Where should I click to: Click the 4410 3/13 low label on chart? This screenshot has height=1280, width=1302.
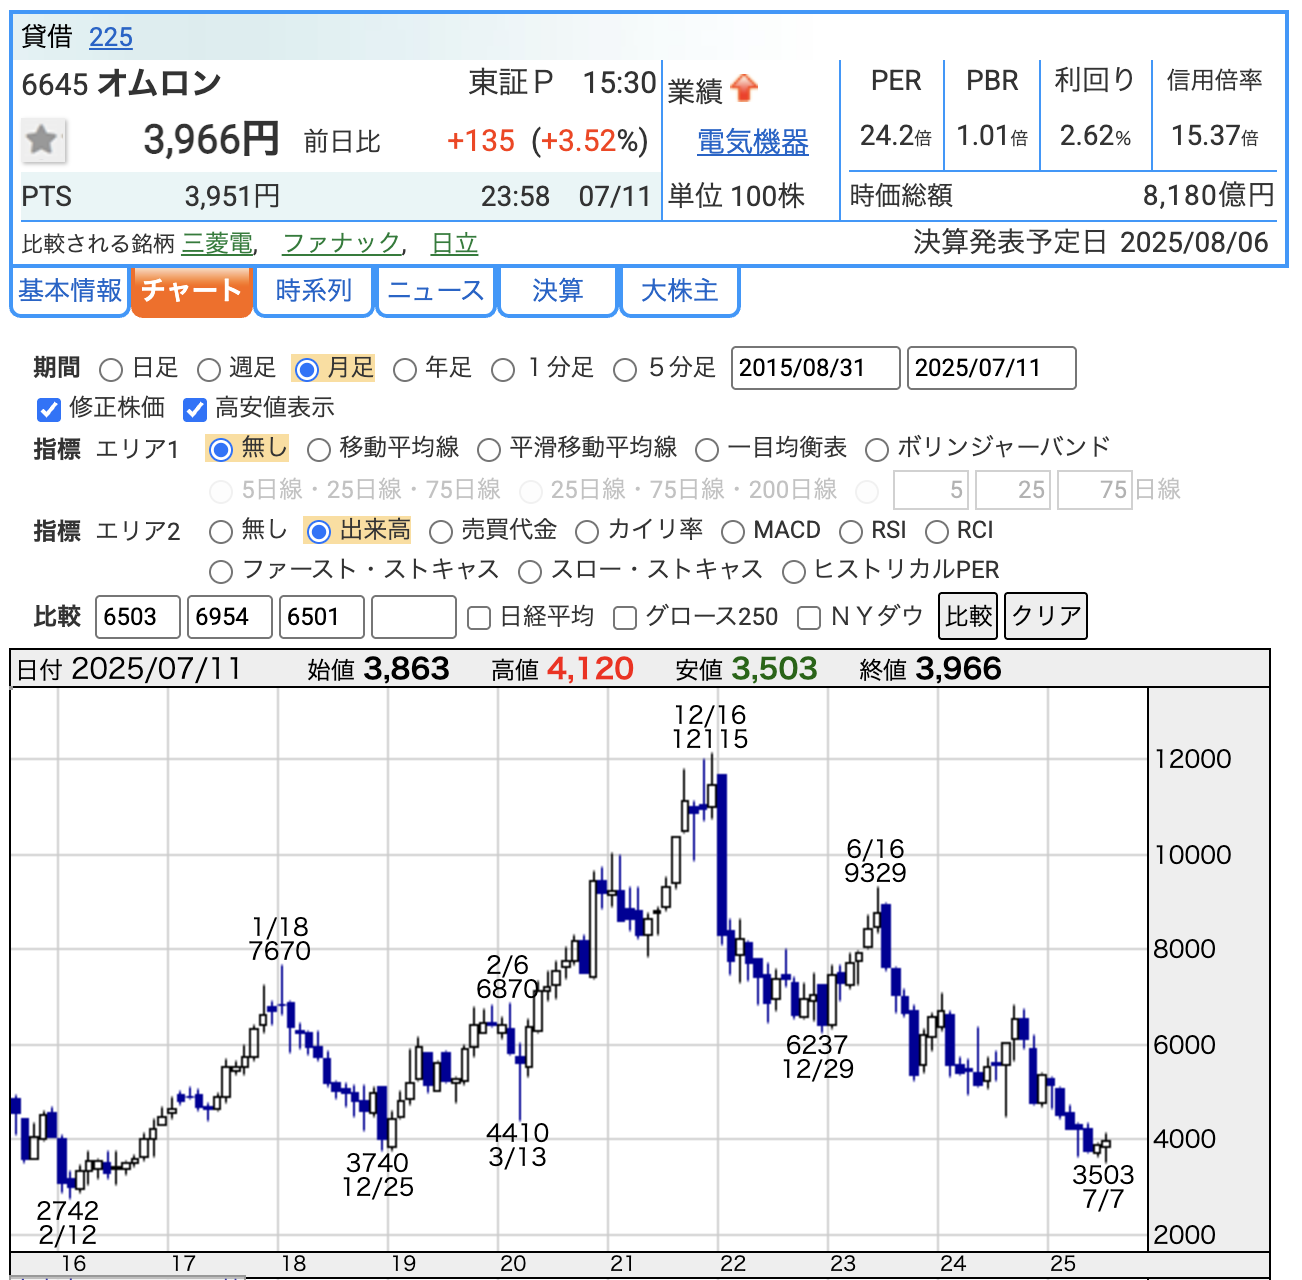click(517, 1145)
